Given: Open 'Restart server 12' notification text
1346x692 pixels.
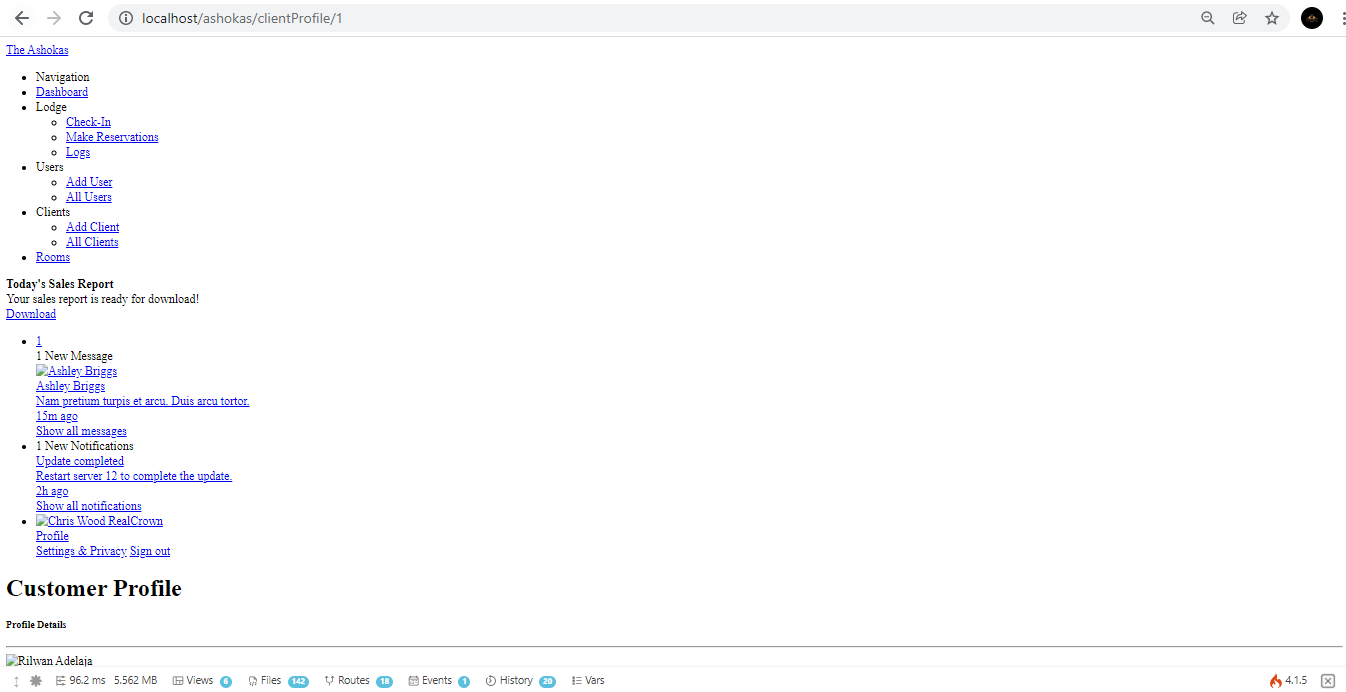Looking at the screenshot, I should coord(134,476).
